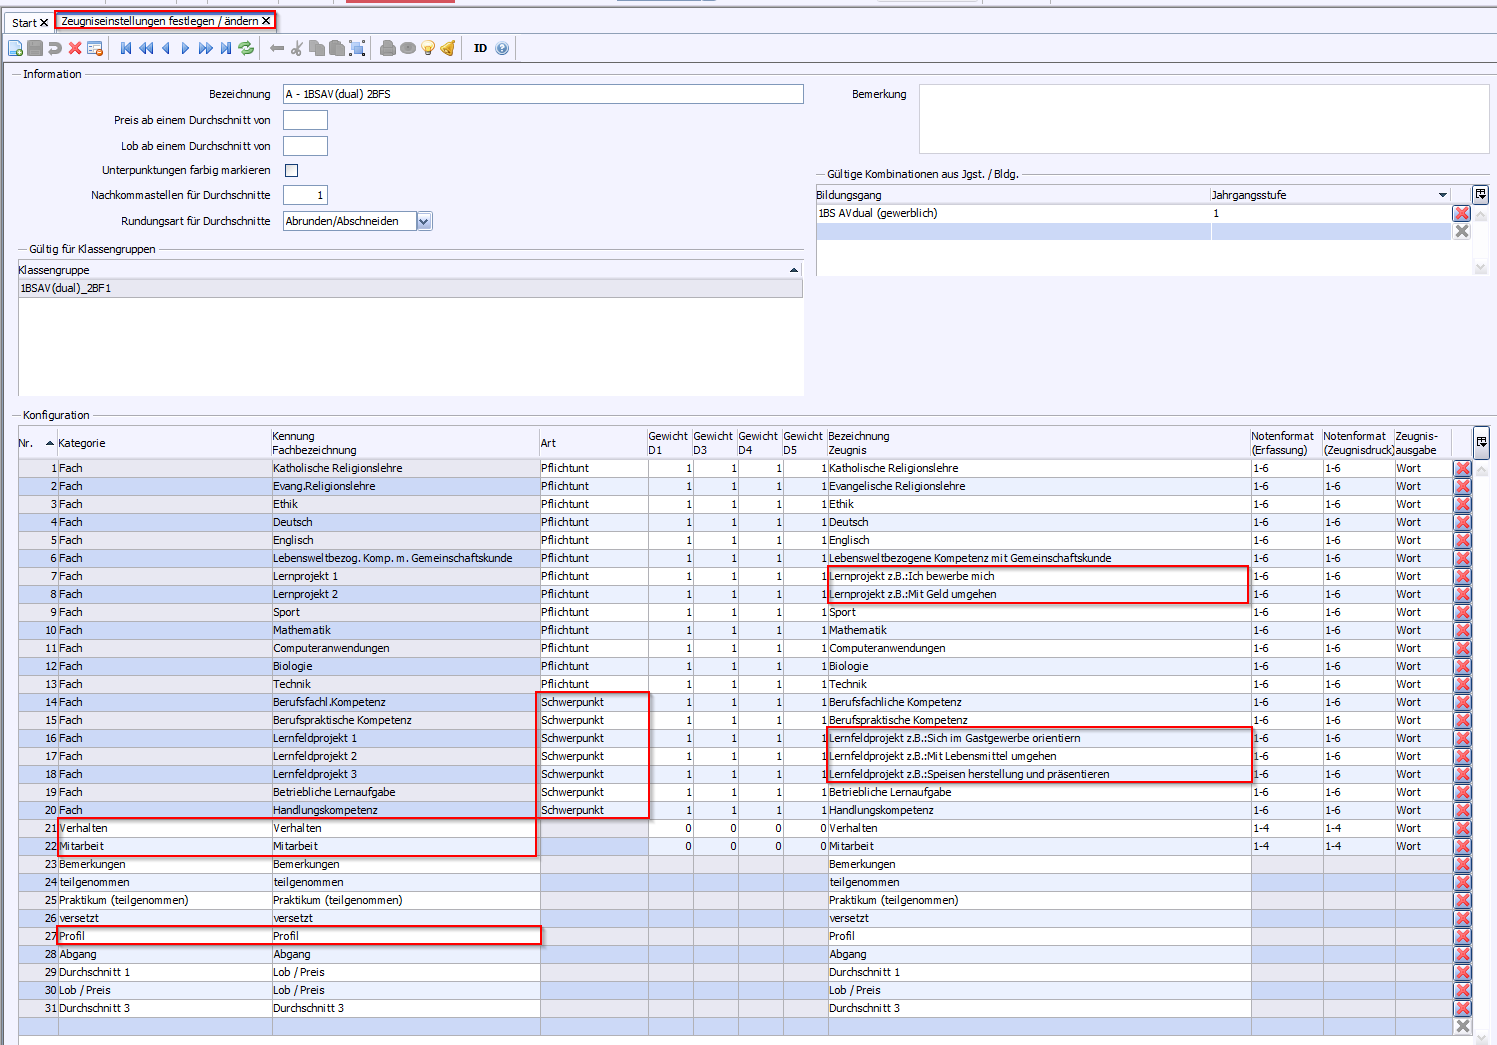Image resolution: width=1497 pixels, height=1045 pixels.
Task: Click the light bulb tips icon
Action: coord(428,48)
